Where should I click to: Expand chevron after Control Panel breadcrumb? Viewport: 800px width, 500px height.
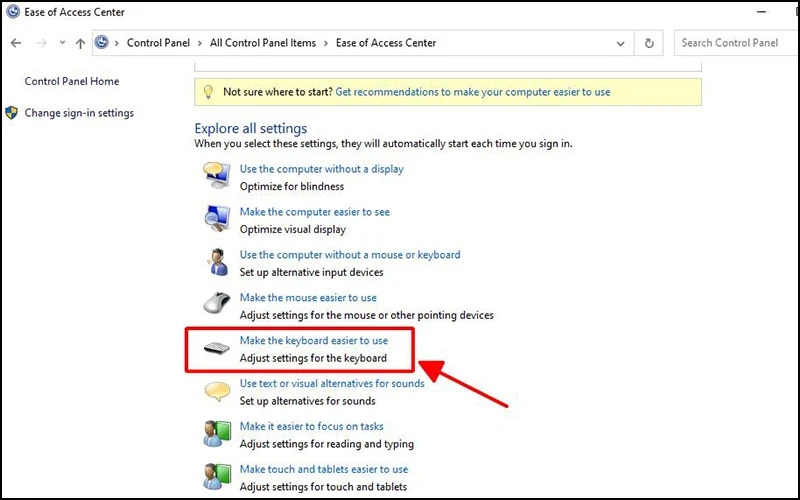[x=199, y=43]
